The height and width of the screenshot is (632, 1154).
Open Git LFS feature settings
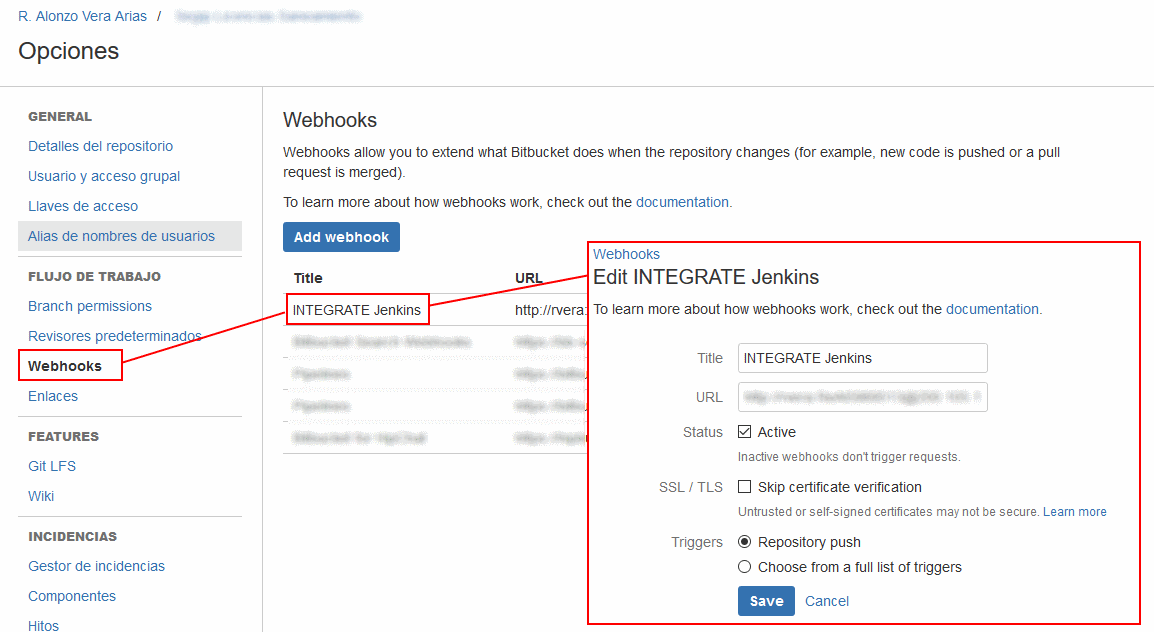point(52,466)
